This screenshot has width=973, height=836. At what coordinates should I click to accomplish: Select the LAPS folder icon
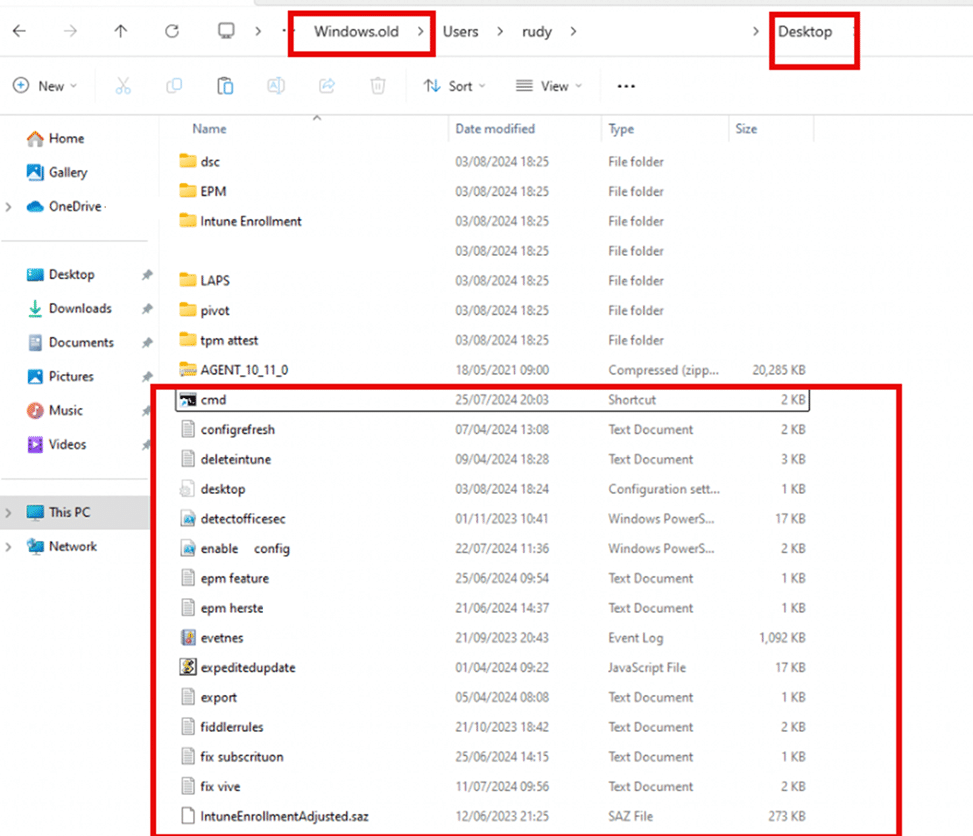pyautogui.click(x=187, y=281)
